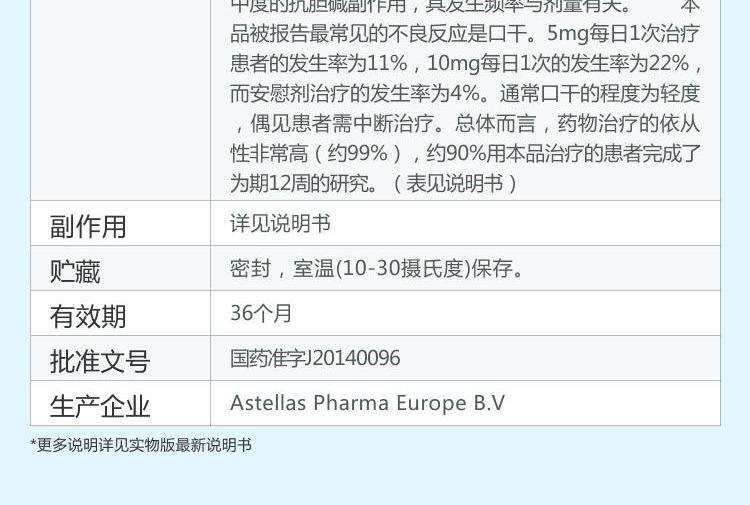Click the 批准文号 row label

(100, 361)
